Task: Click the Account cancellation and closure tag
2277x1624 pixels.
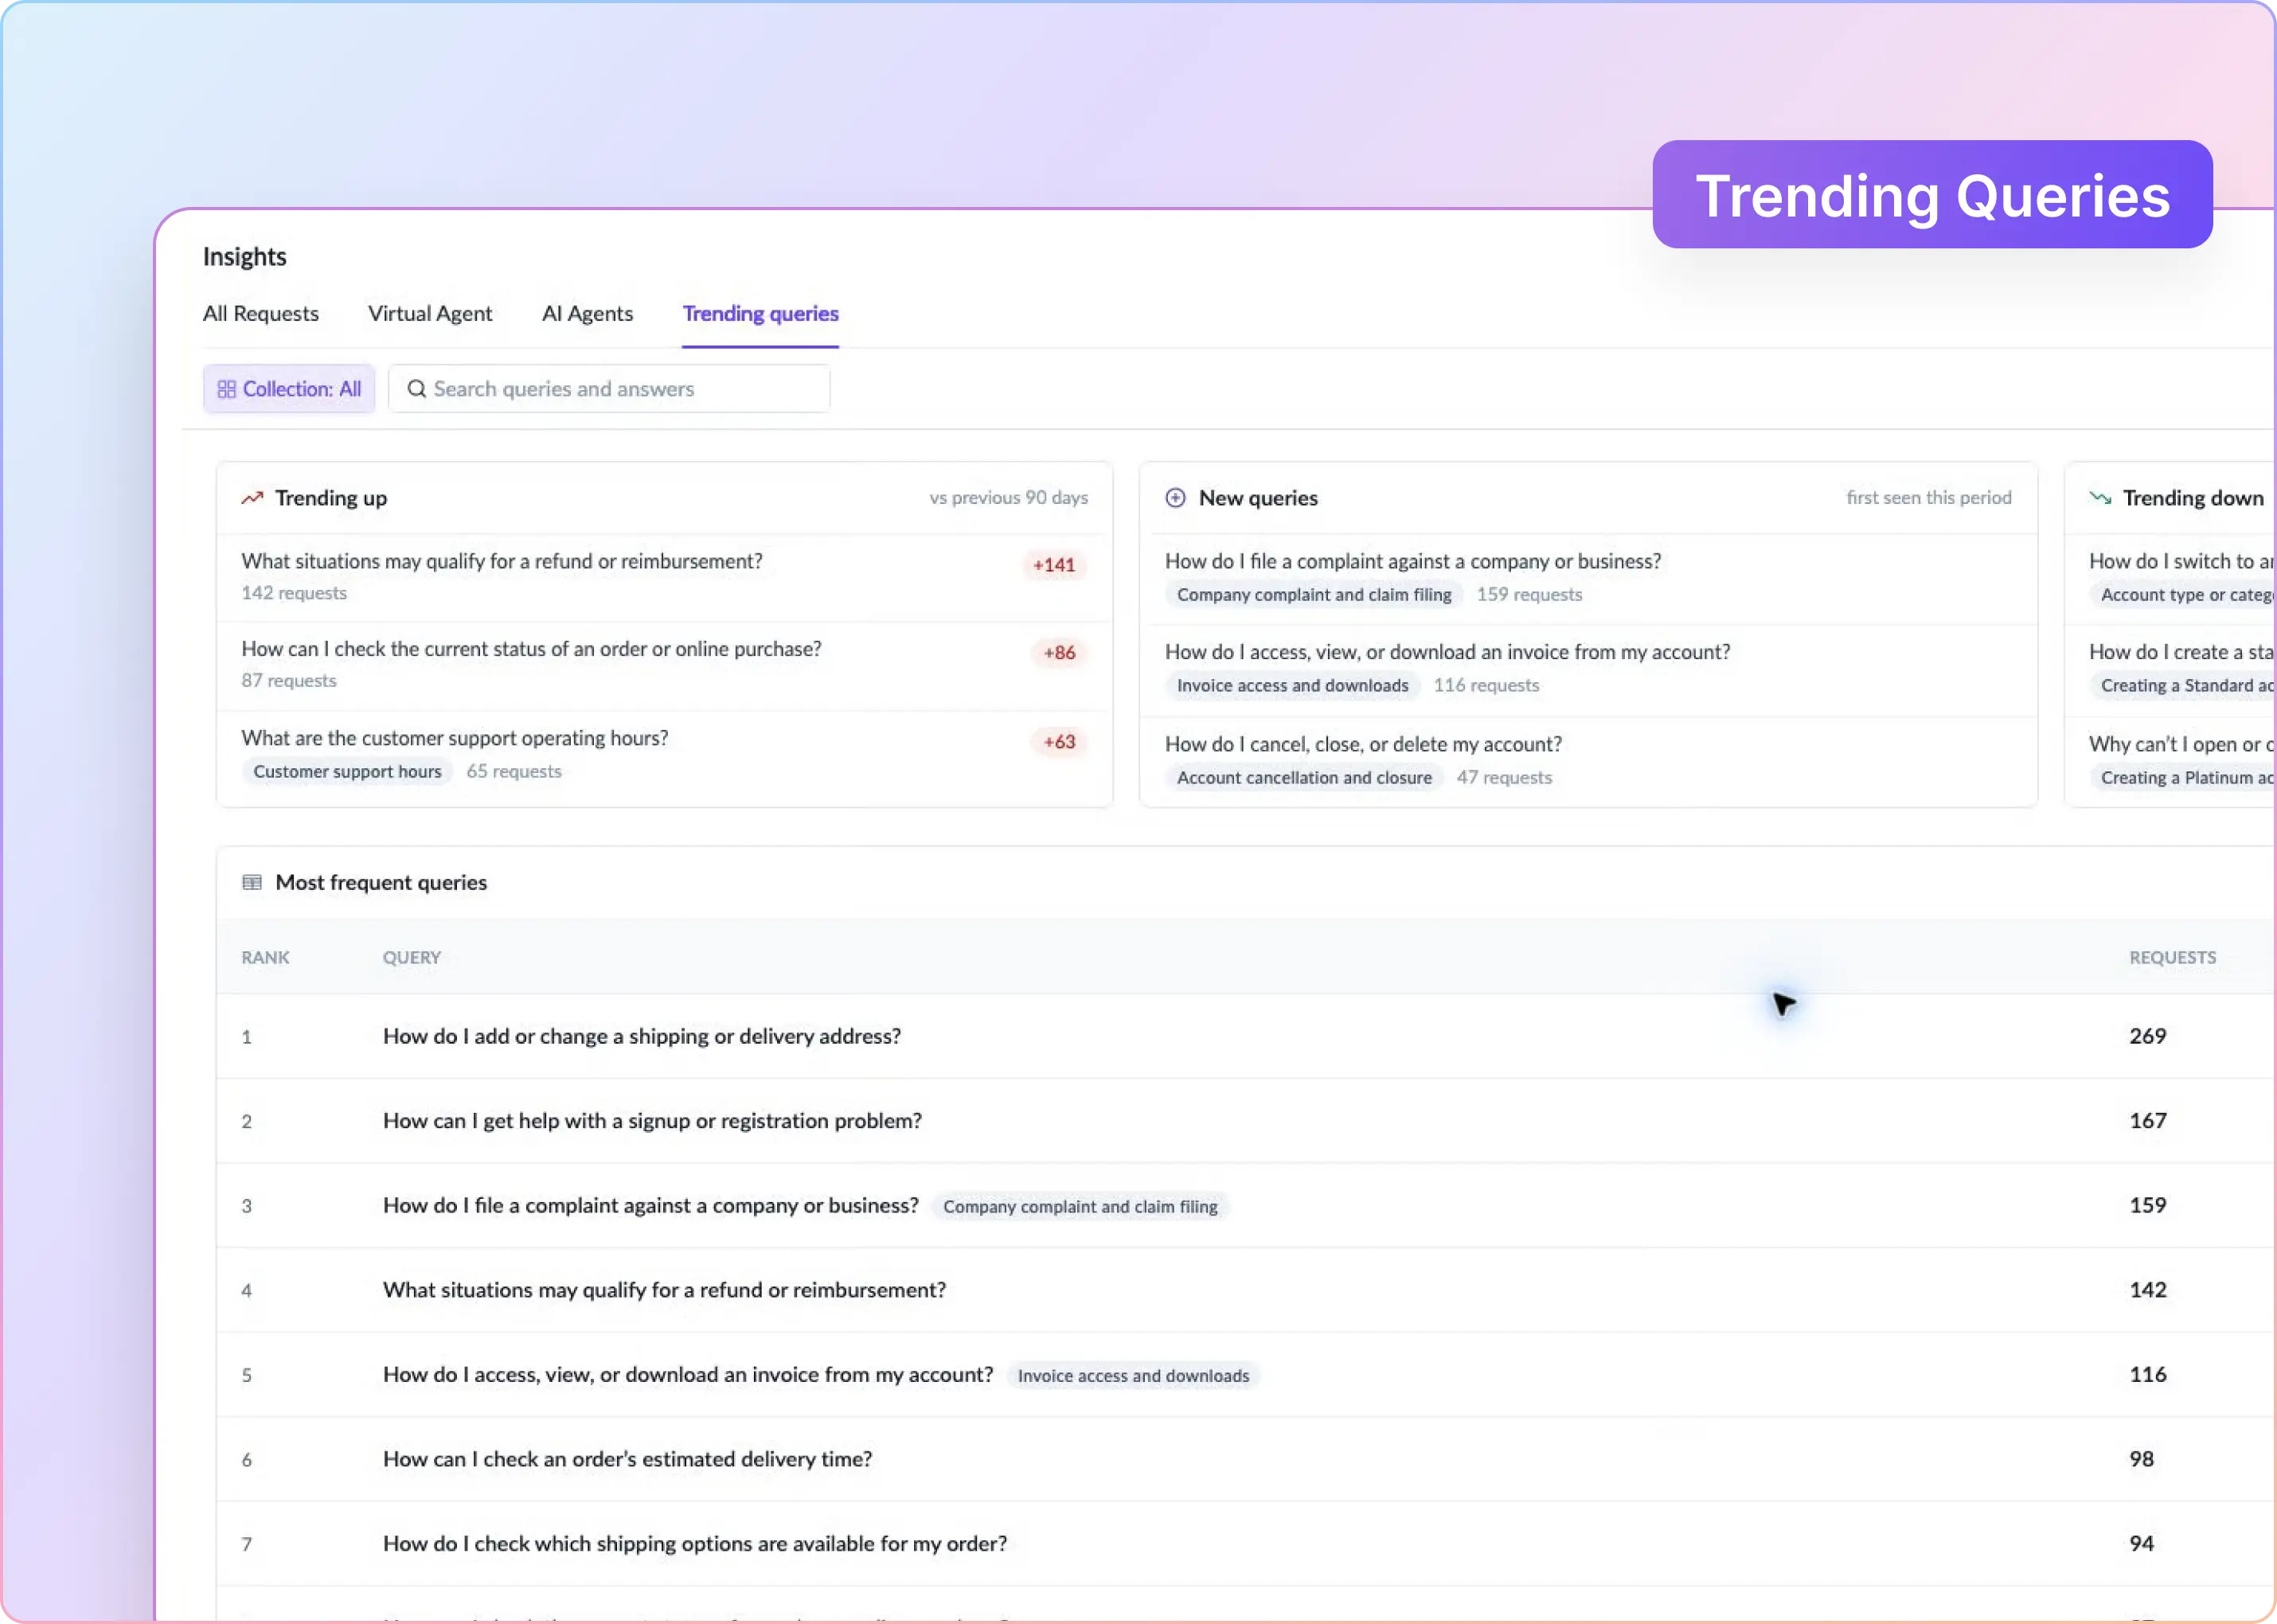Action: coord(1304,777)
